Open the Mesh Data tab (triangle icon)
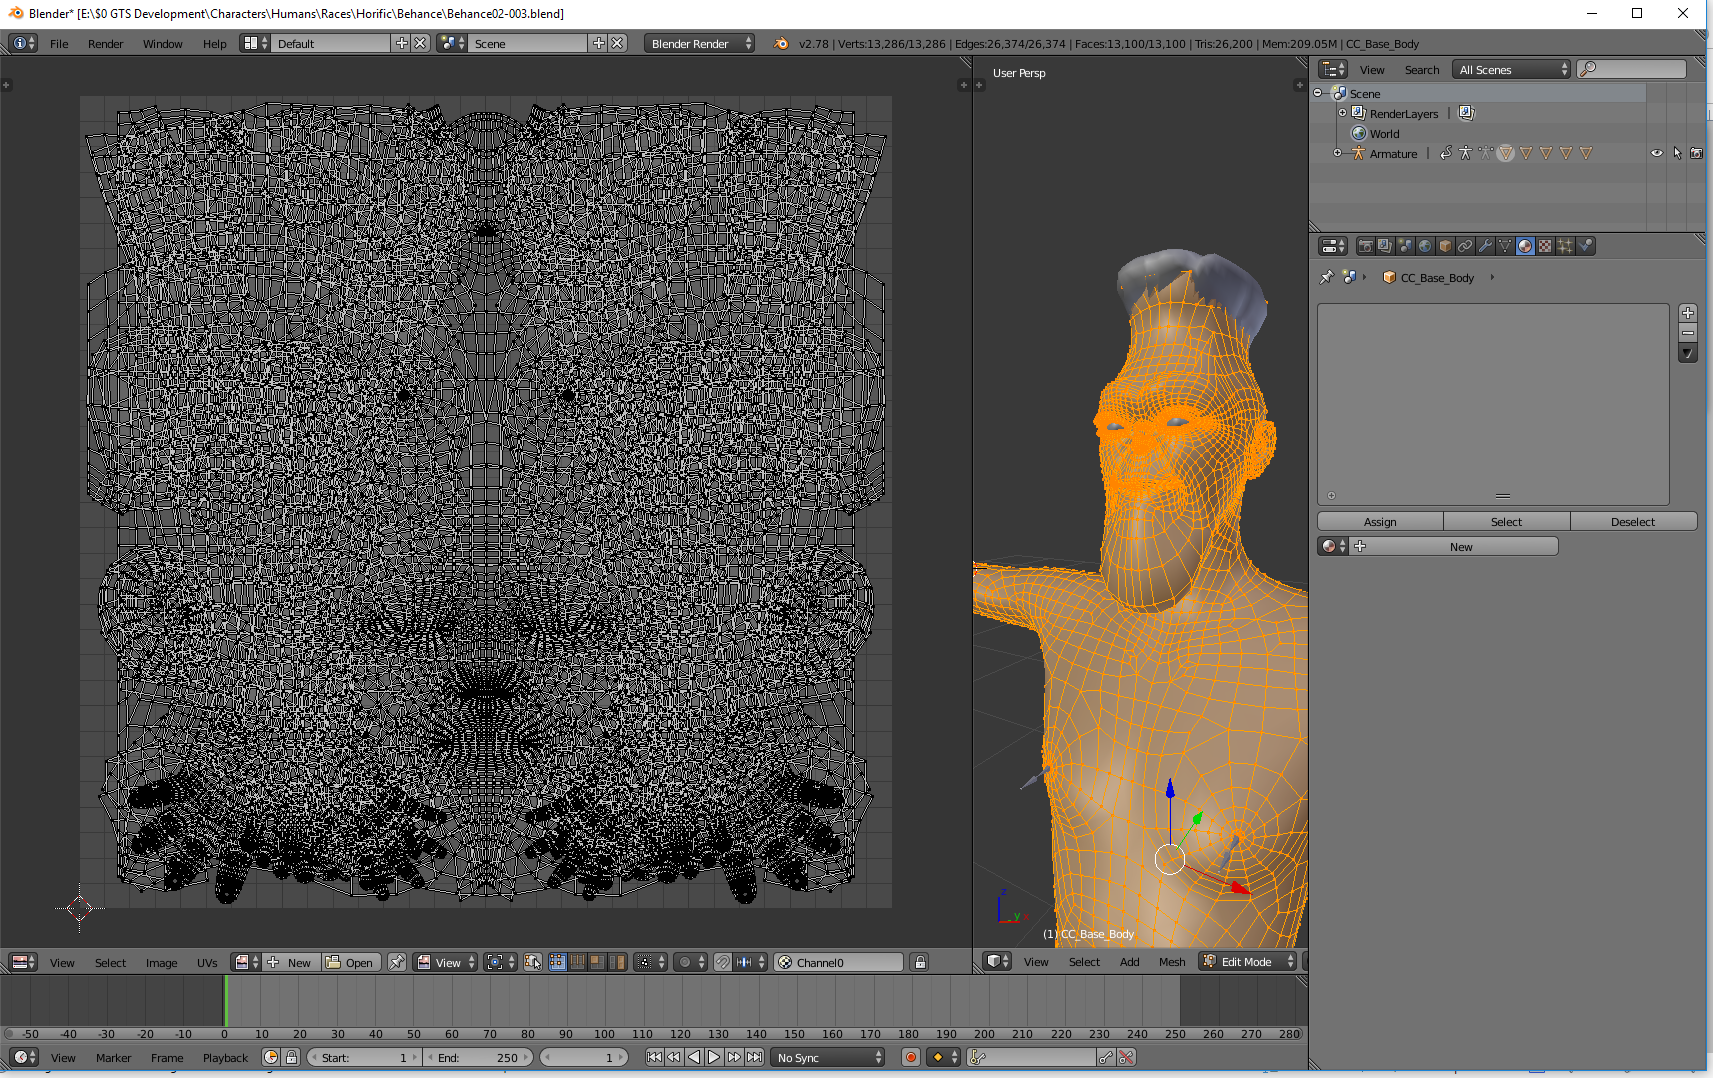Viewport: 1713px width, 1078px height. 1505,246
